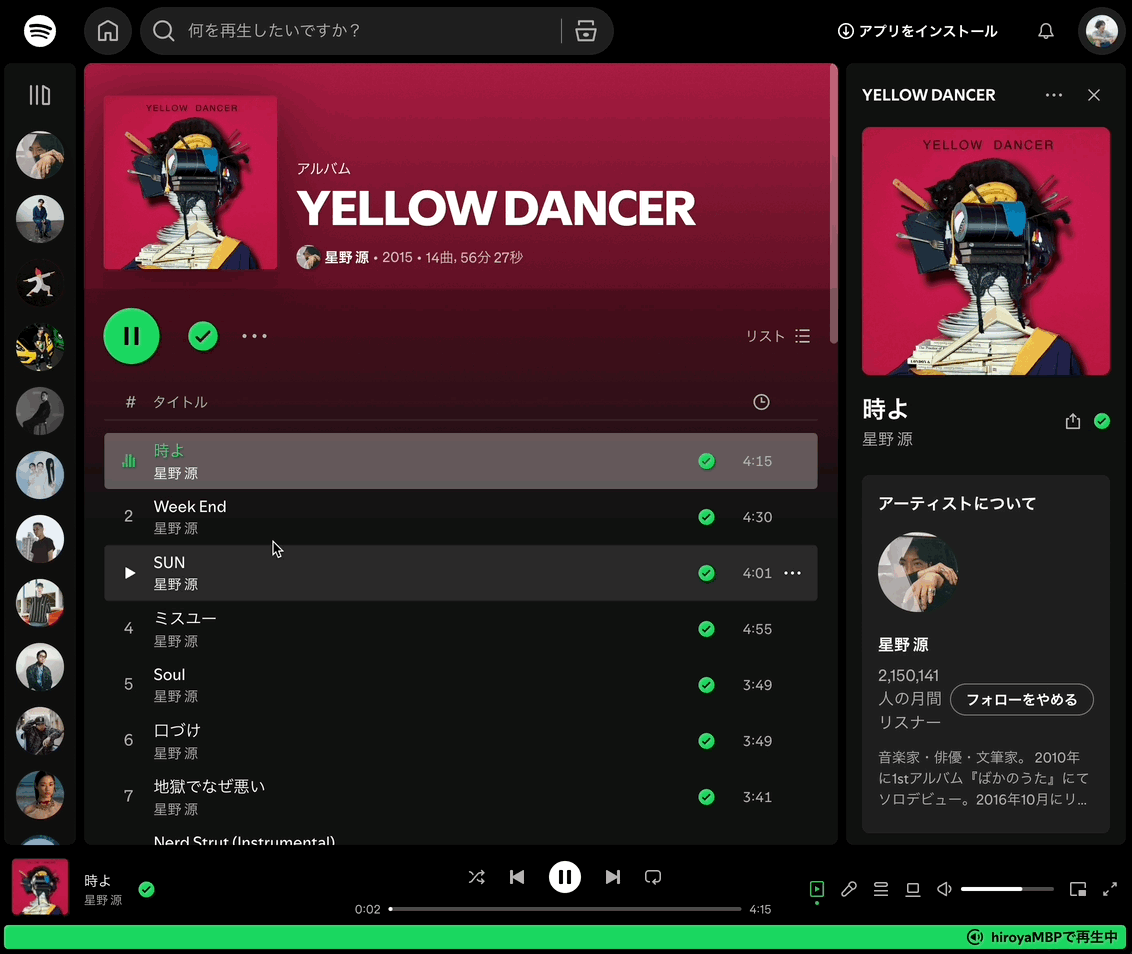1132x954 pixels.
Task: Open YELLOW DANCER album cover in header
Action: 190,183
